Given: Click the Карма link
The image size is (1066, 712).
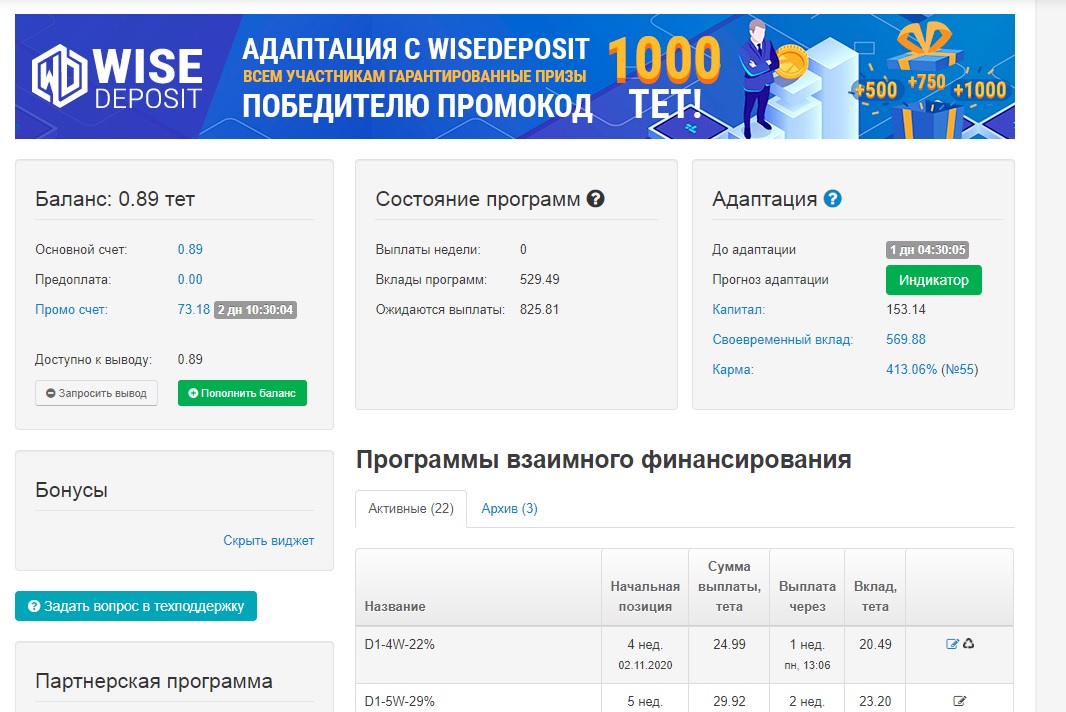Looking at the screenshot, I should coord(732,370).
